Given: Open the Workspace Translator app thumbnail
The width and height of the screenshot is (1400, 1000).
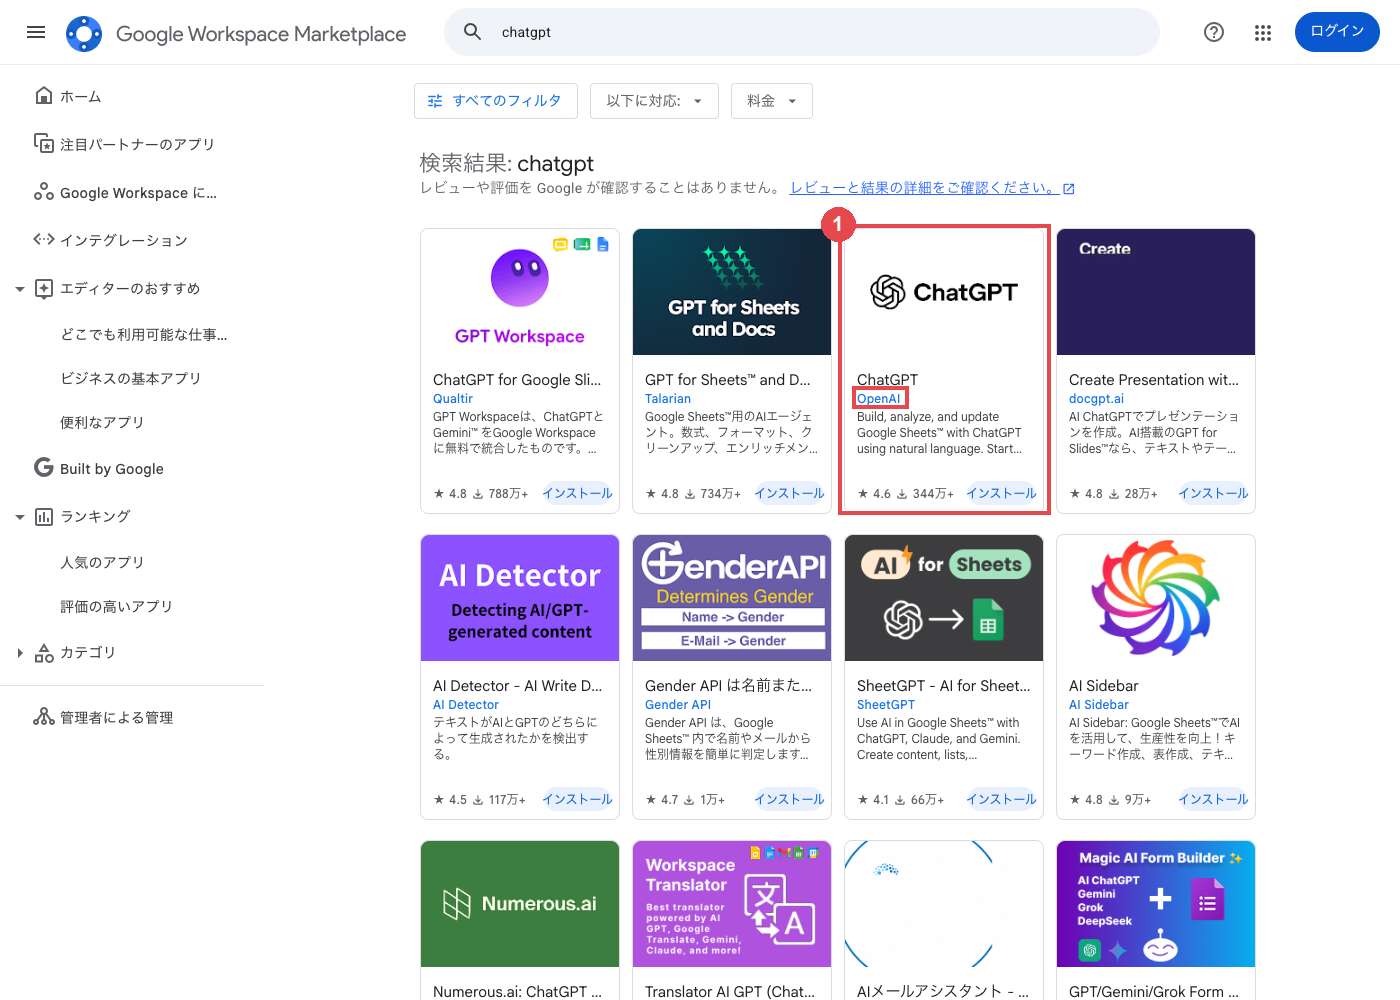Looking at the screenshot, I should pyautogui.click(x=732, y=904).
